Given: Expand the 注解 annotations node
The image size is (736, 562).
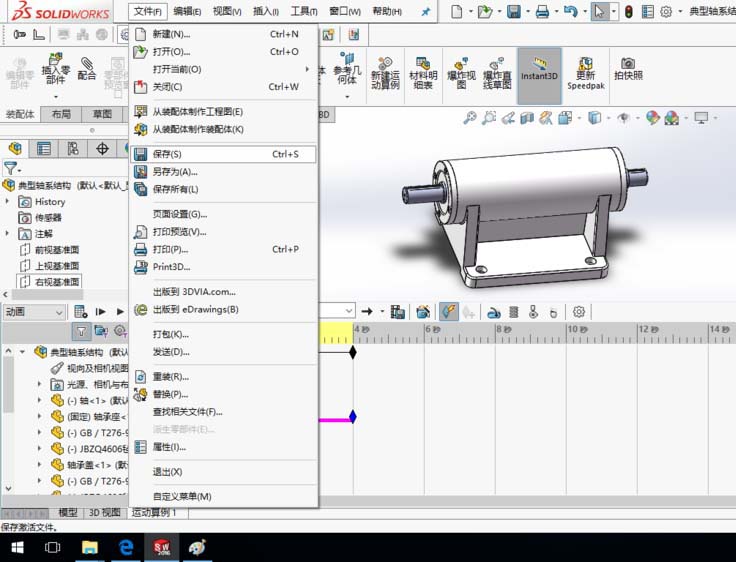Looking at the screenshot, I should [x=7, y=233].
